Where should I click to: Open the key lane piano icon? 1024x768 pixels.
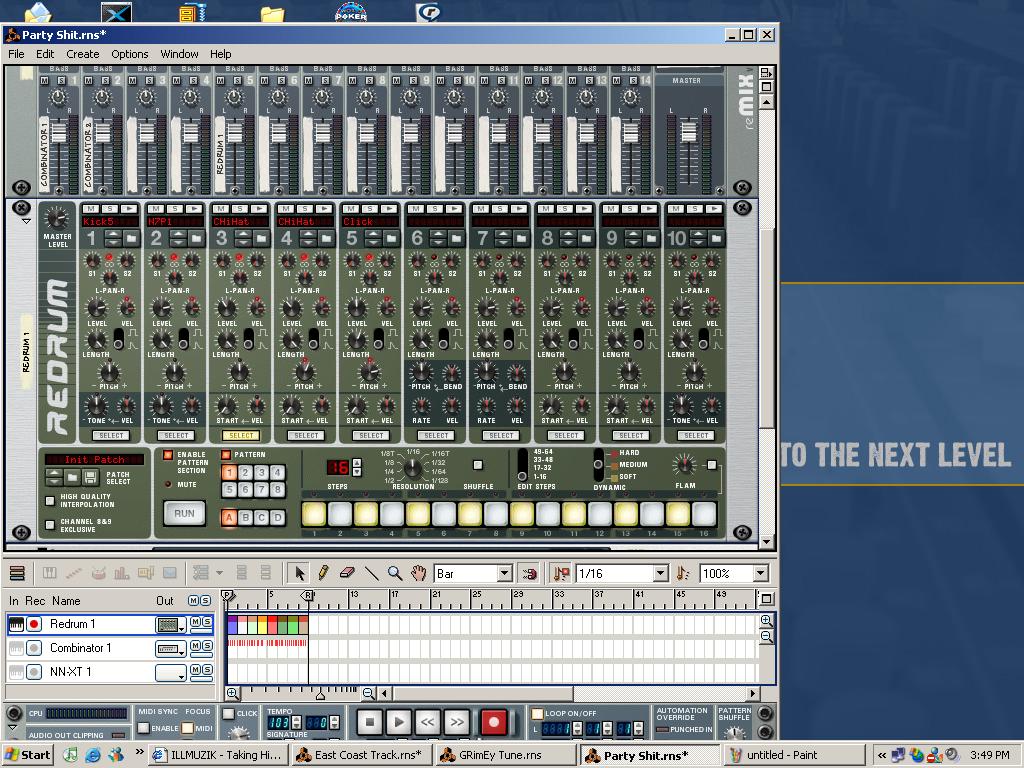click(x=49, y=573)
